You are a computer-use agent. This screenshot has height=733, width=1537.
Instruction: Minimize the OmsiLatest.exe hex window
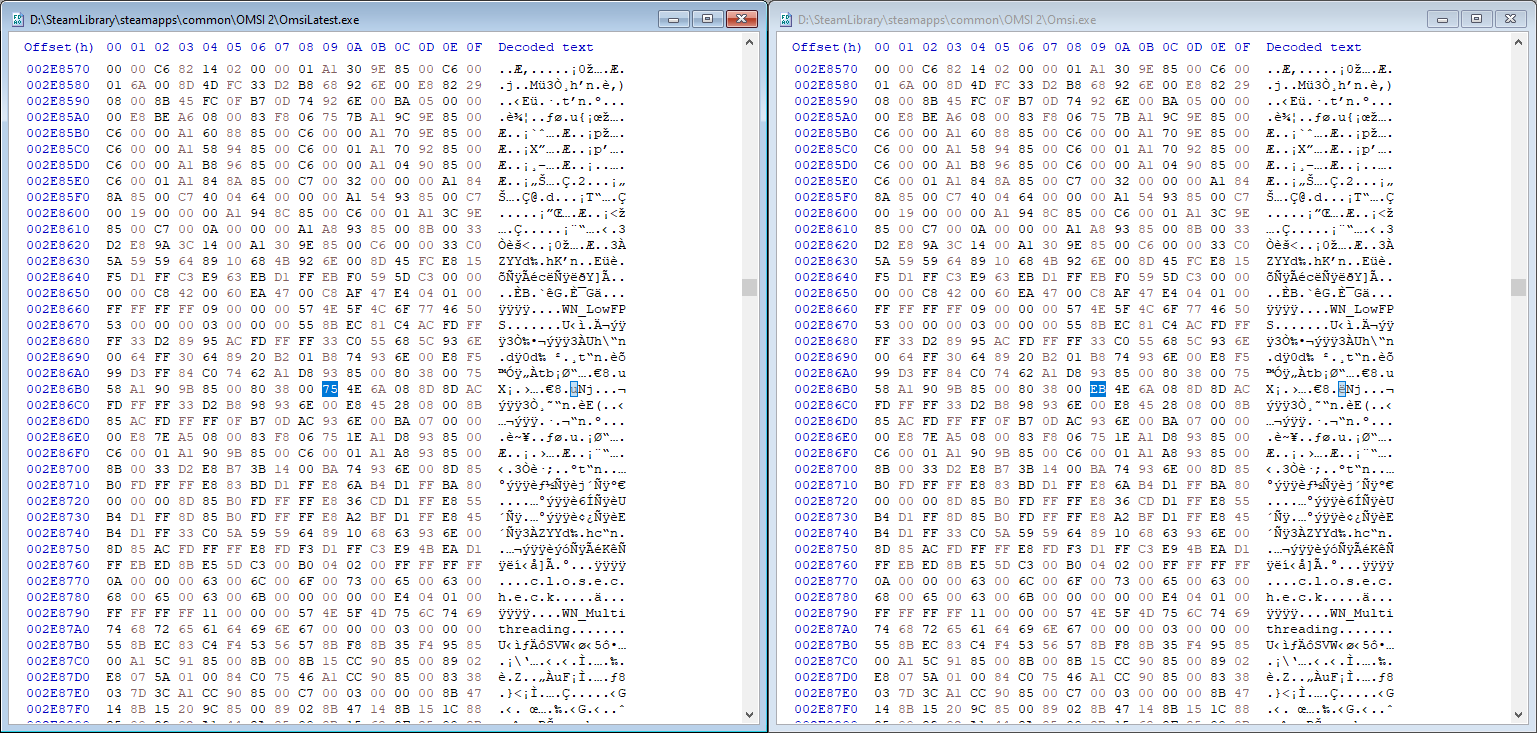674,19
